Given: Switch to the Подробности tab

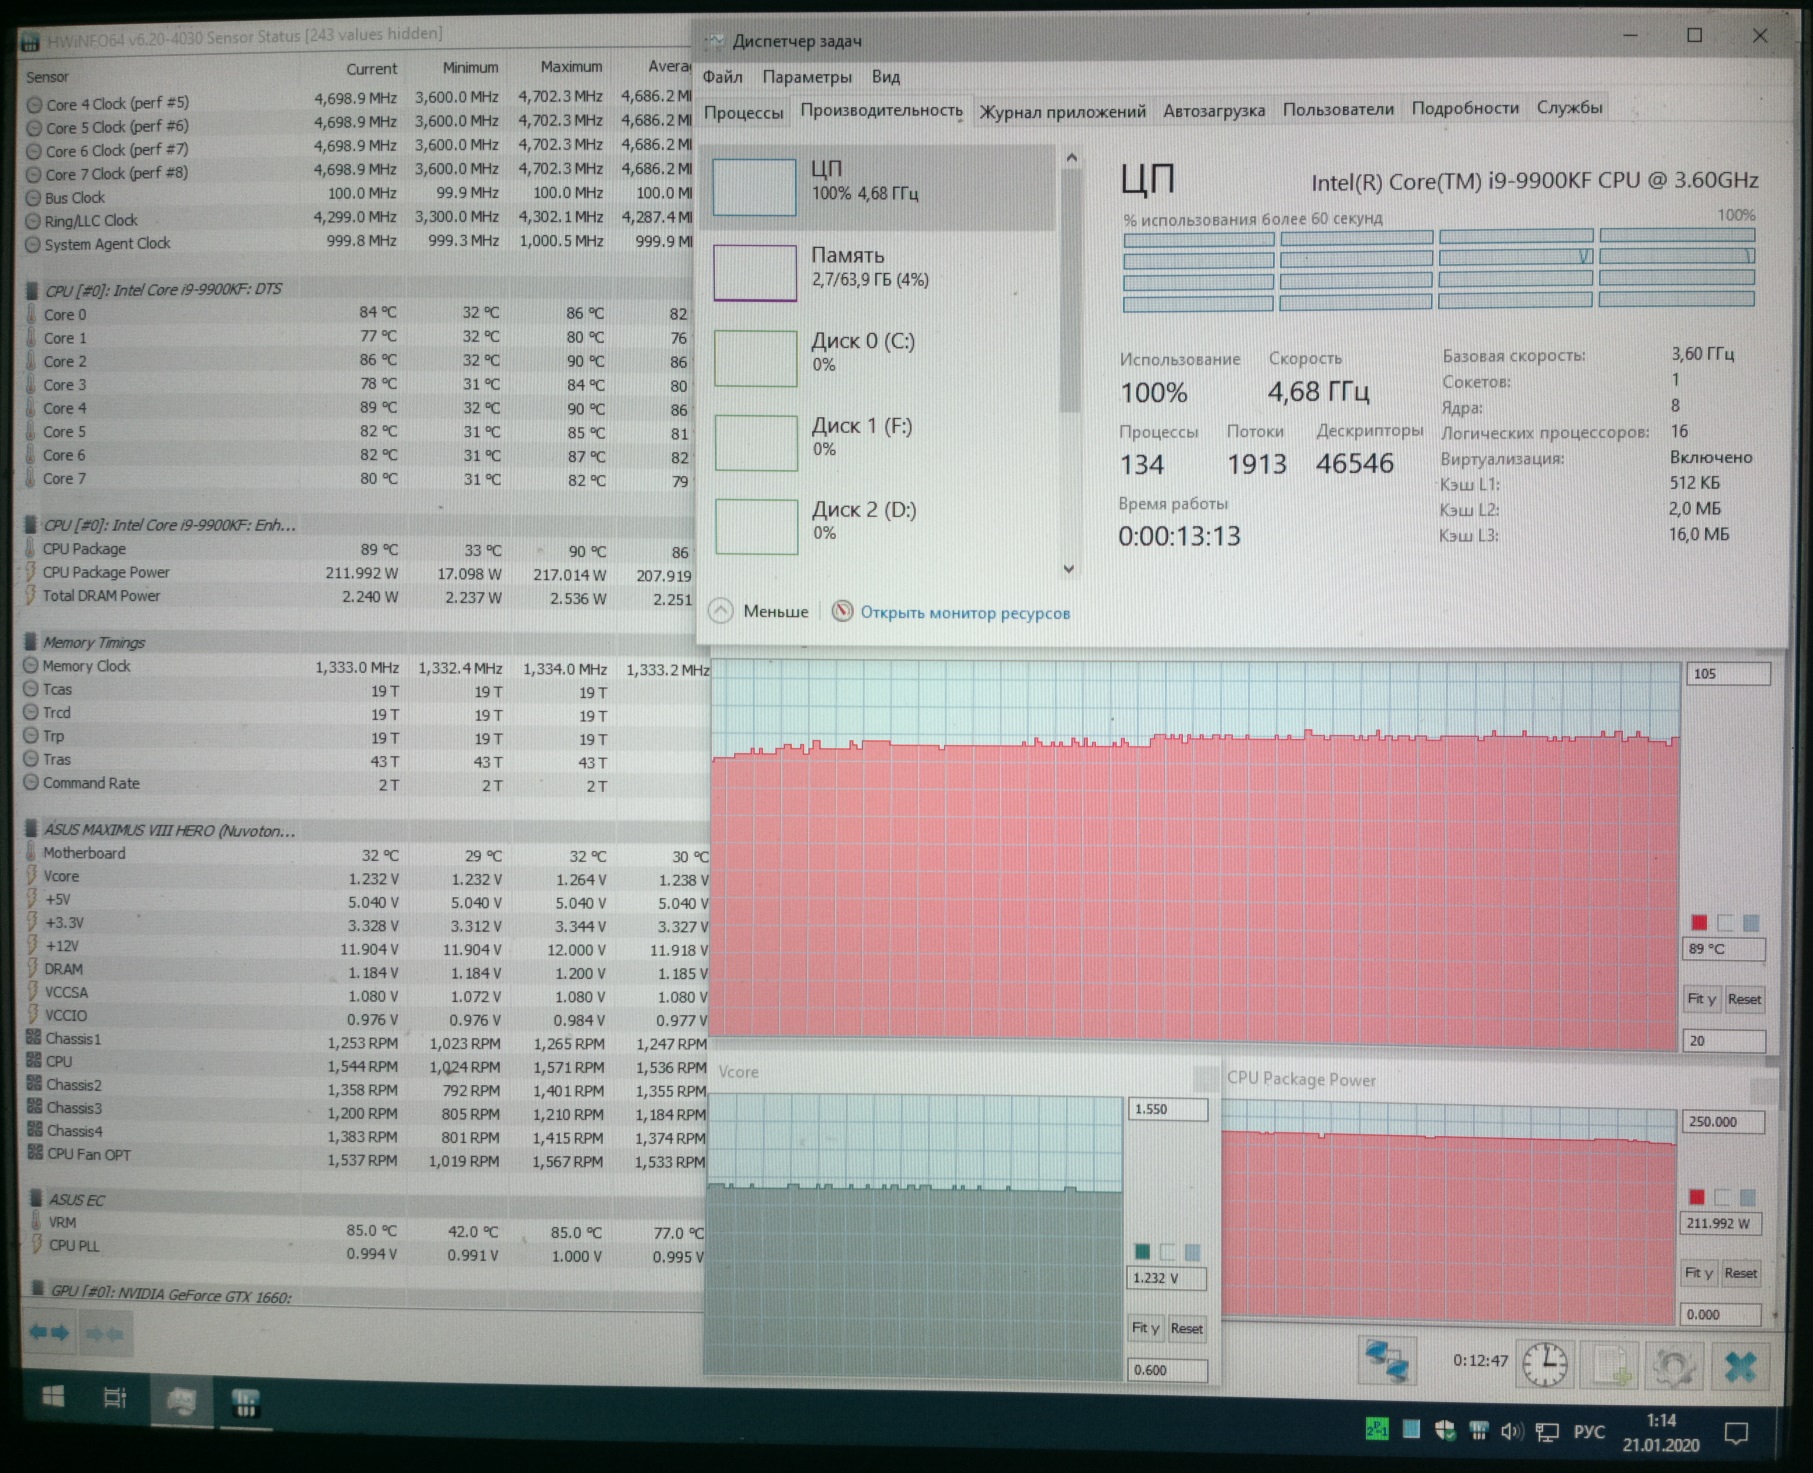Looking at the screenshot, I should click(1465, 108).
